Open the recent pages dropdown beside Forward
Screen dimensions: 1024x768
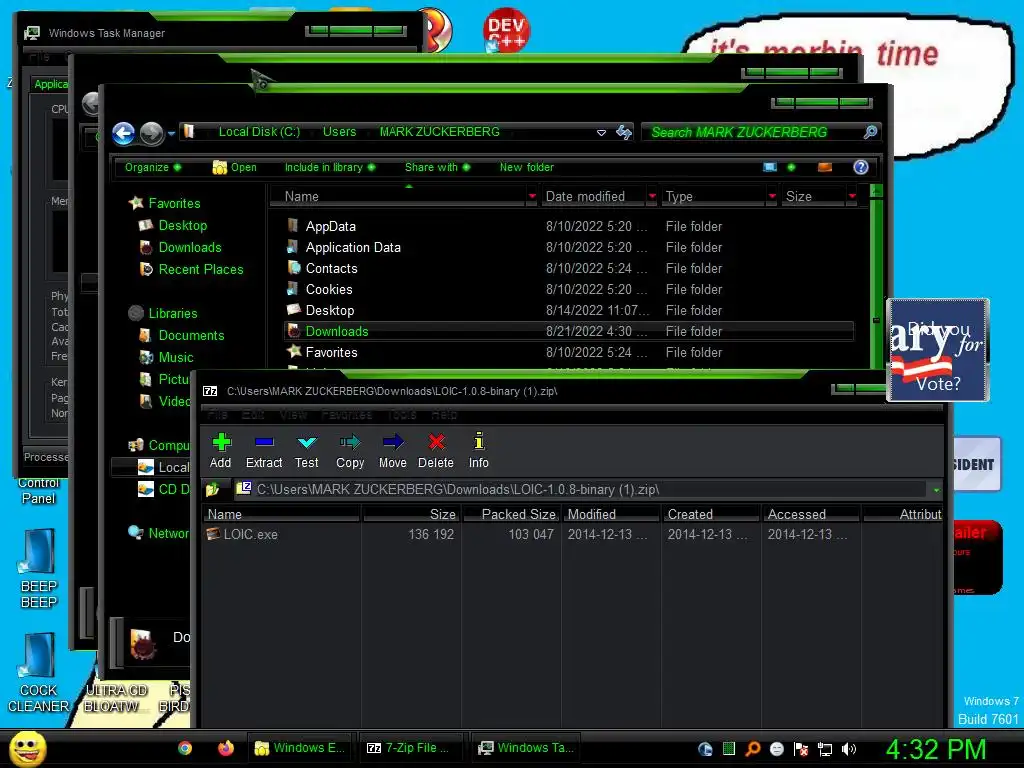pos(171,133)
